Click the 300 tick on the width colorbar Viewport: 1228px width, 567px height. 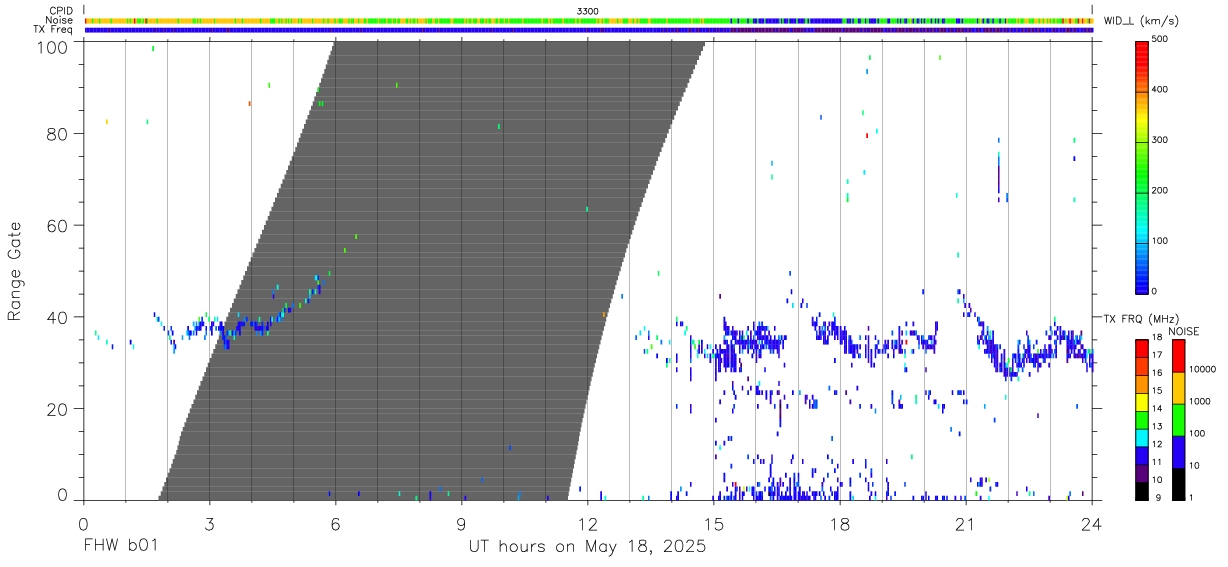click(1160, 141)
